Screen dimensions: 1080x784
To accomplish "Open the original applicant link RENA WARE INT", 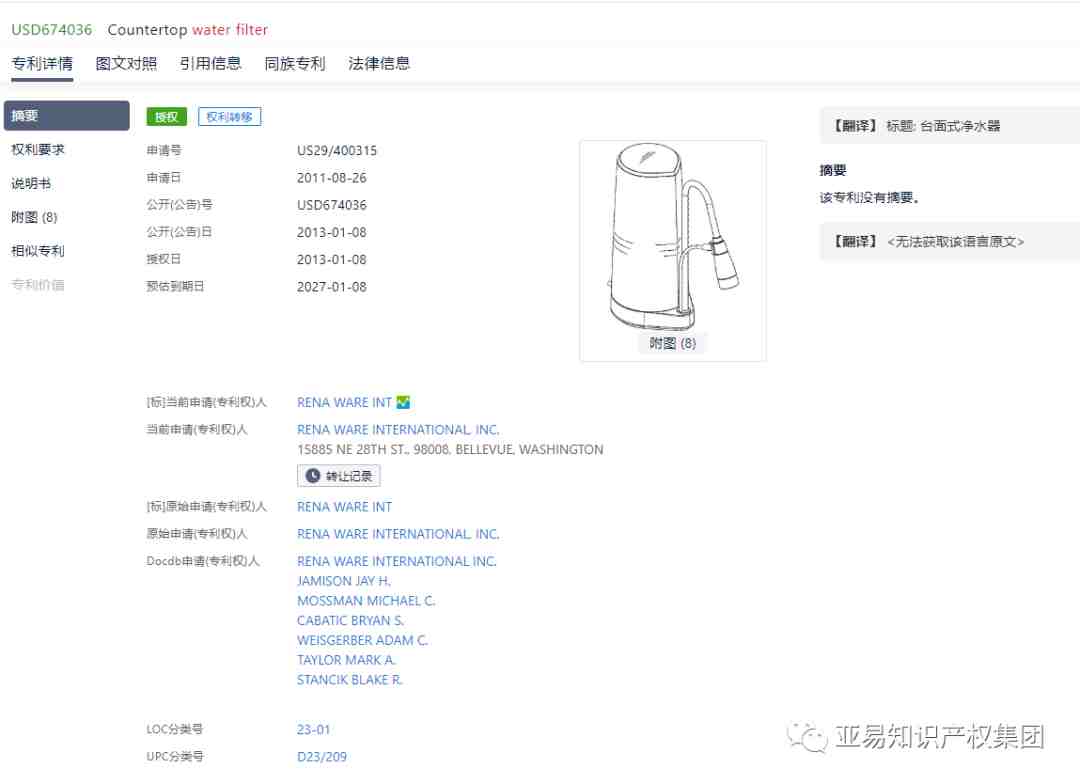I will point(344,507).
